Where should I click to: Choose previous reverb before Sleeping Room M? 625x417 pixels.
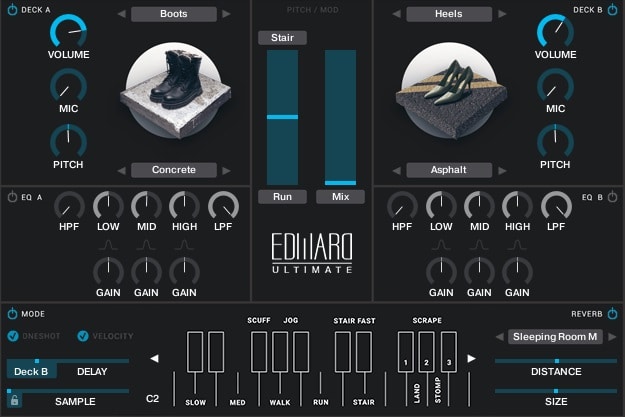499,337
